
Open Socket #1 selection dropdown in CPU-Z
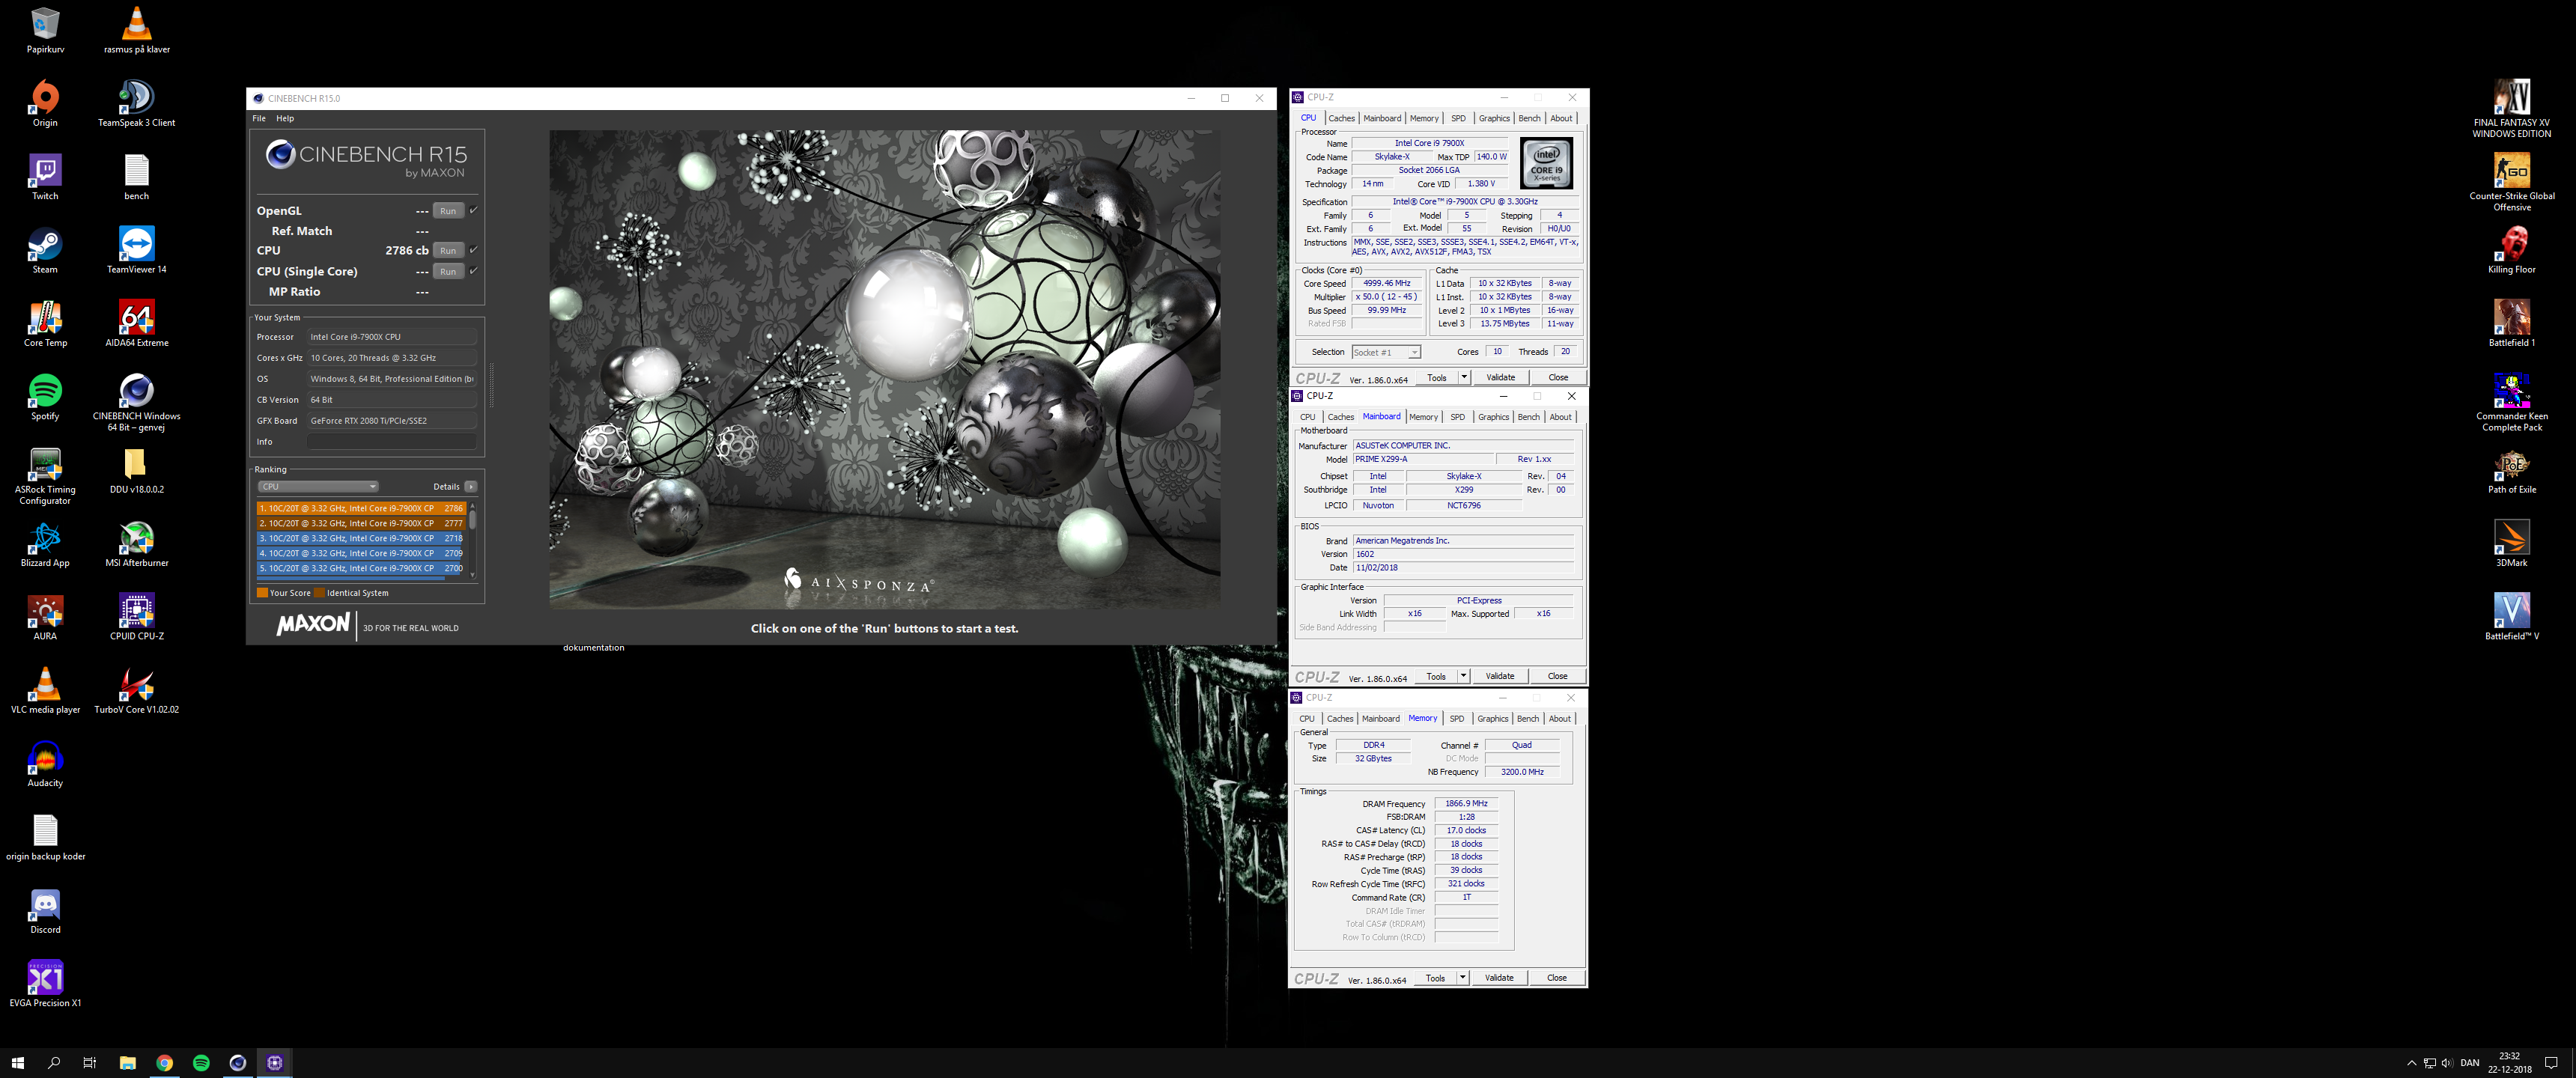click(1386, 352)
